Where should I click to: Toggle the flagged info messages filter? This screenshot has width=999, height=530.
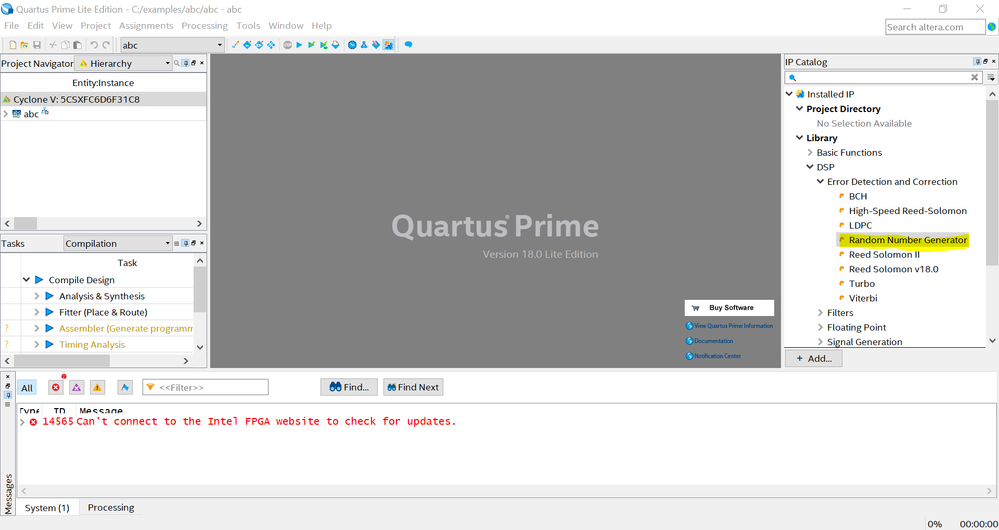[125, 387]
